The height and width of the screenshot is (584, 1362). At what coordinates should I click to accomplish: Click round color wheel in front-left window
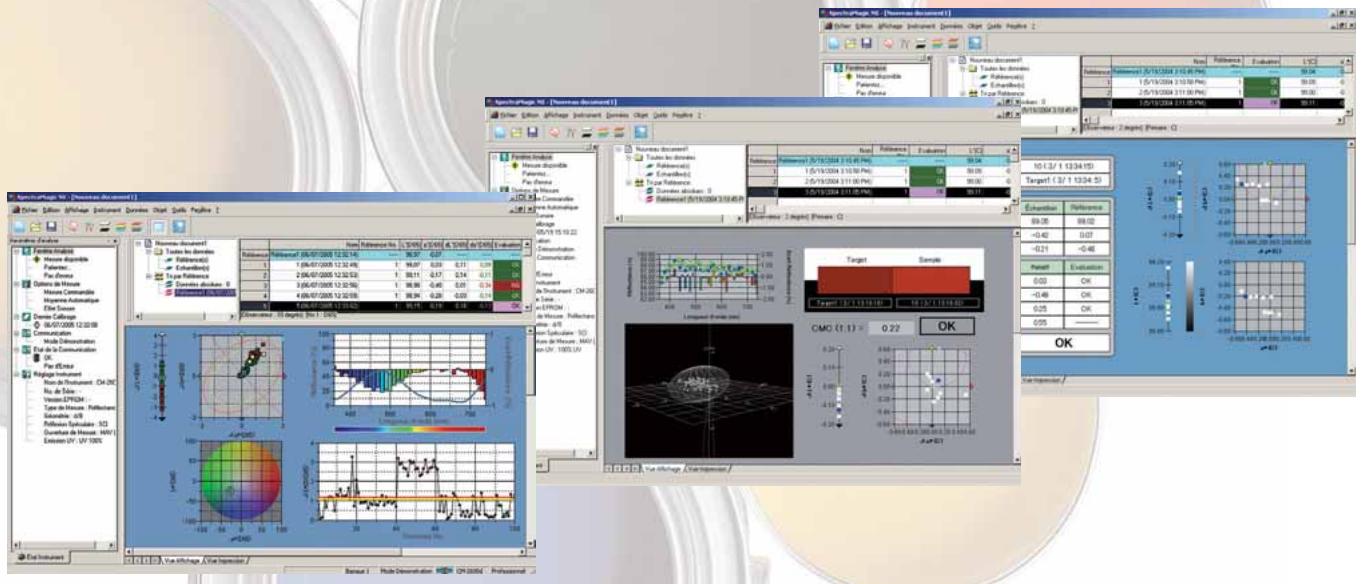pyautogui.click(x=243, y=479)
